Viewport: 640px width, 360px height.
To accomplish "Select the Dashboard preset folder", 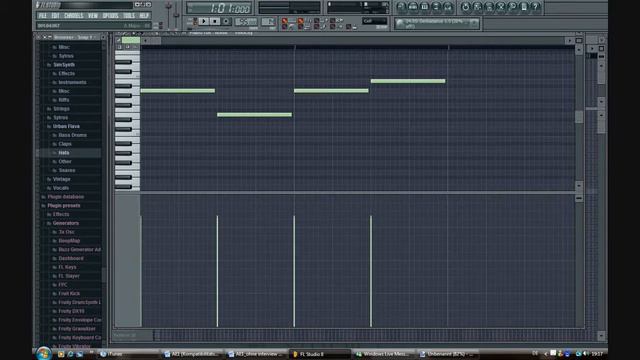I will [x=71, y=258].
